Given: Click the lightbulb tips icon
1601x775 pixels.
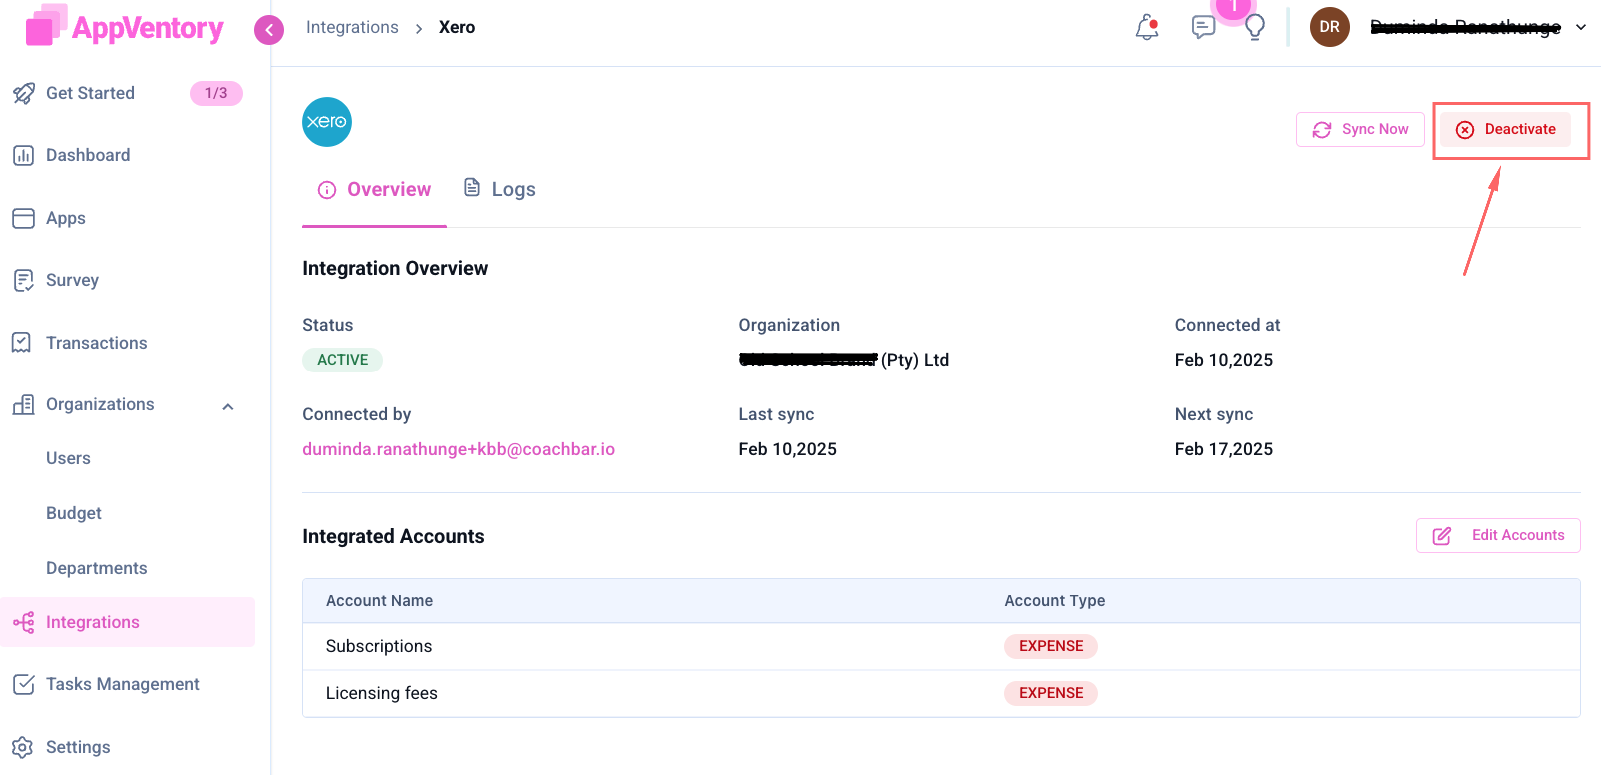Looking at the screenshot, I should point(1255,27).
